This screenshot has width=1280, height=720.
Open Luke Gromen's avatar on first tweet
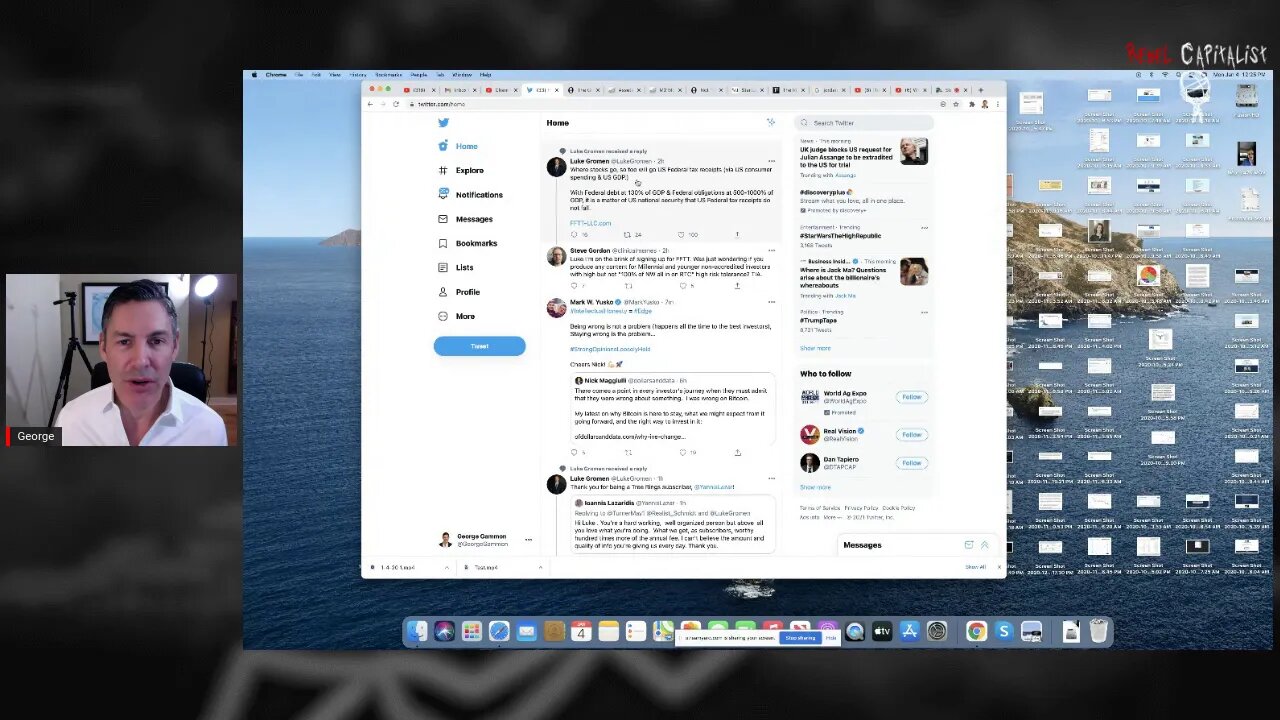[556, 167]
